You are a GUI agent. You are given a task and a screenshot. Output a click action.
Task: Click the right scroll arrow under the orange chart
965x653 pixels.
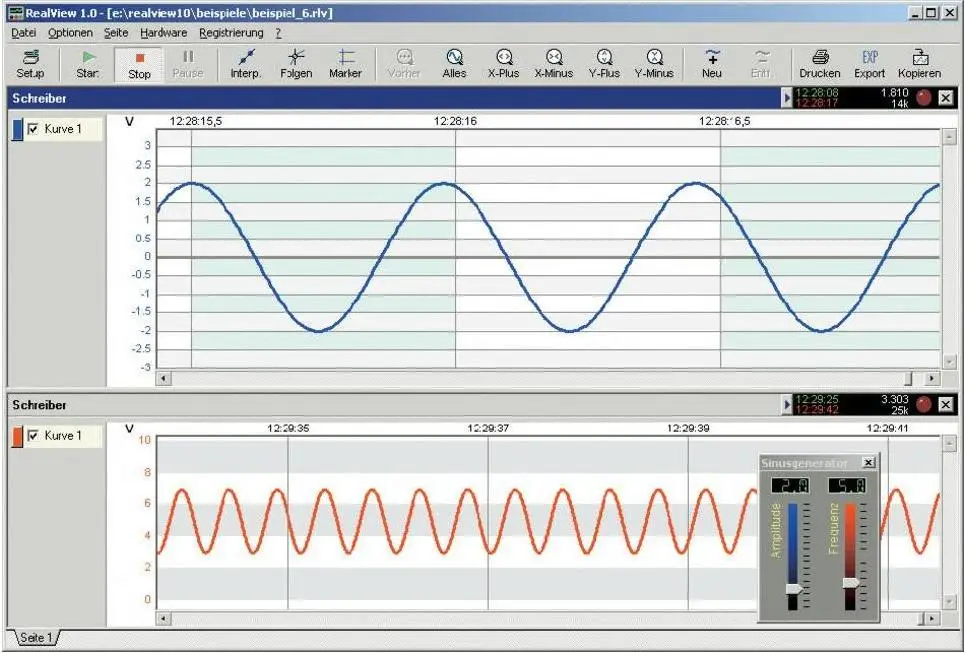pyautogui.click(x=932, y=617)
